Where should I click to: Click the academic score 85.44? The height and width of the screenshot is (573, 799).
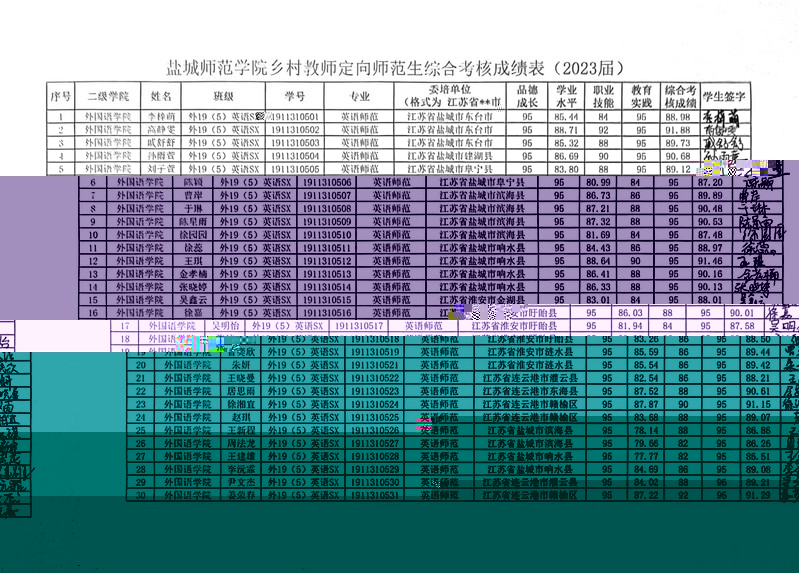tap(566, 117)
